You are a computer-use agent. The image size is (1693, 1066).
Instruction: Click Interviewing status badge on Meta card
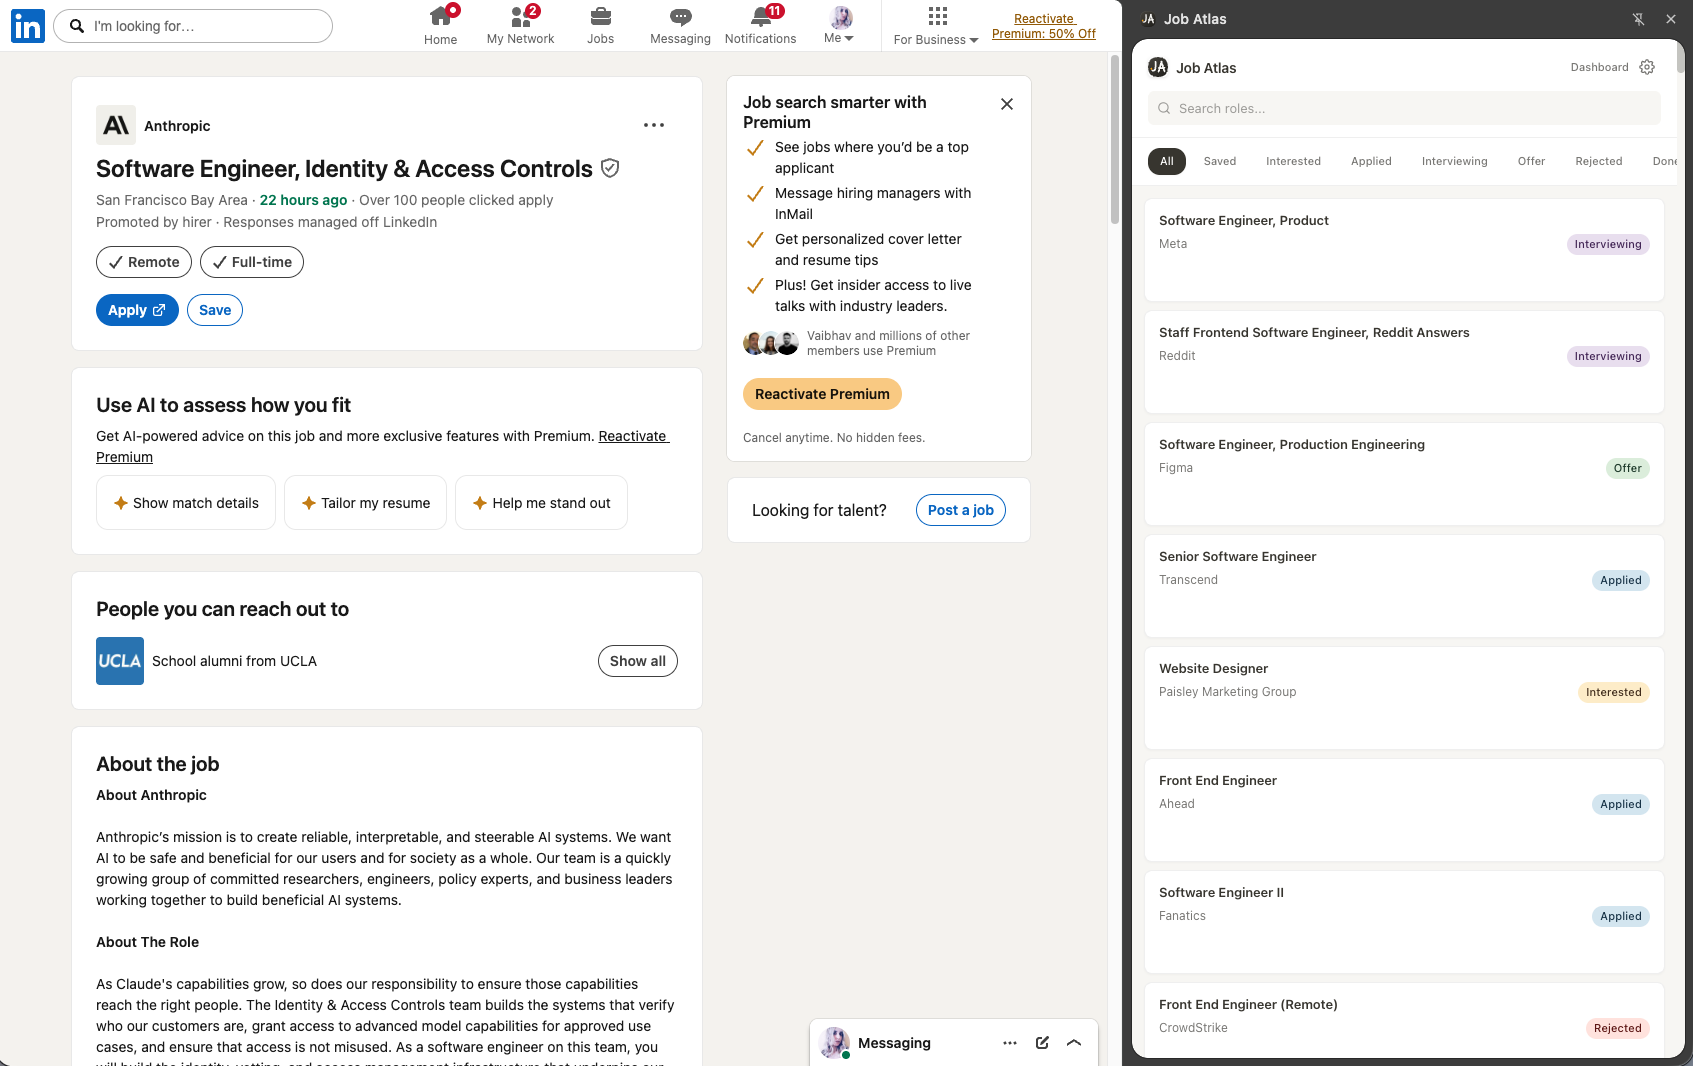(x=1608, y=244)
